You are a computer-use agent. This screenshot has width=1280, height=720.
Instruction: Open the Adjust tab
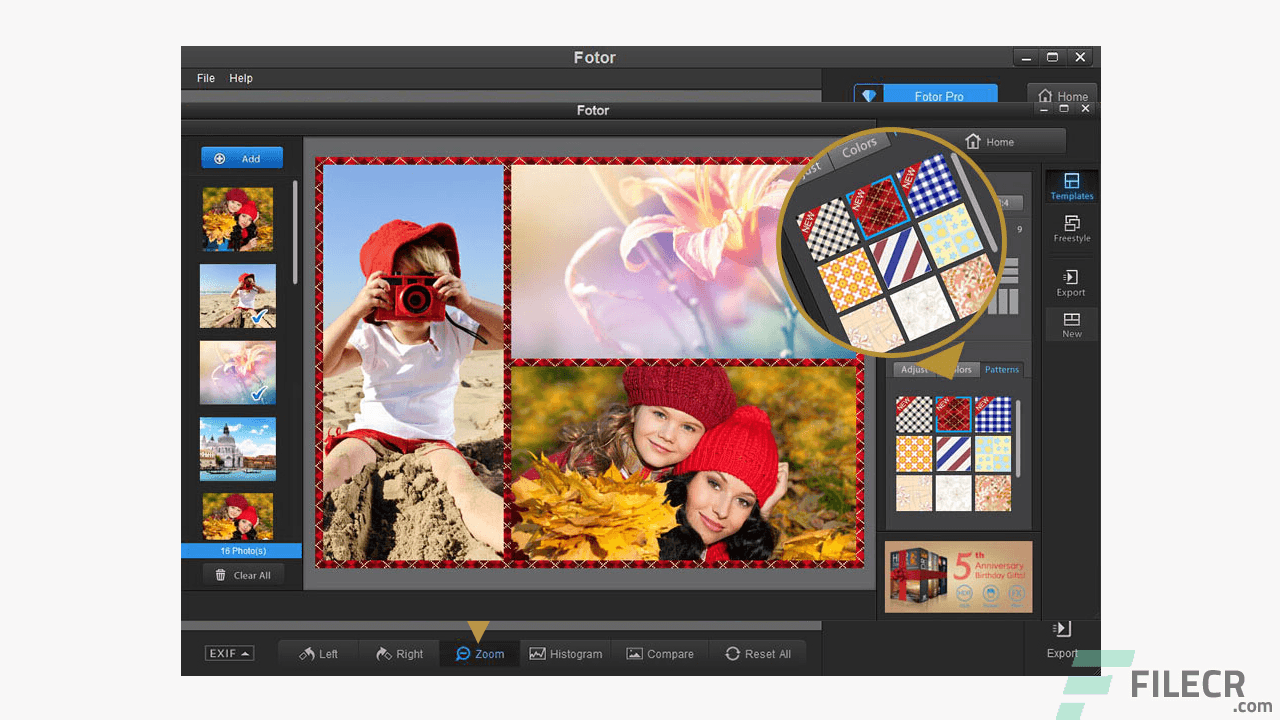(914, 369)
